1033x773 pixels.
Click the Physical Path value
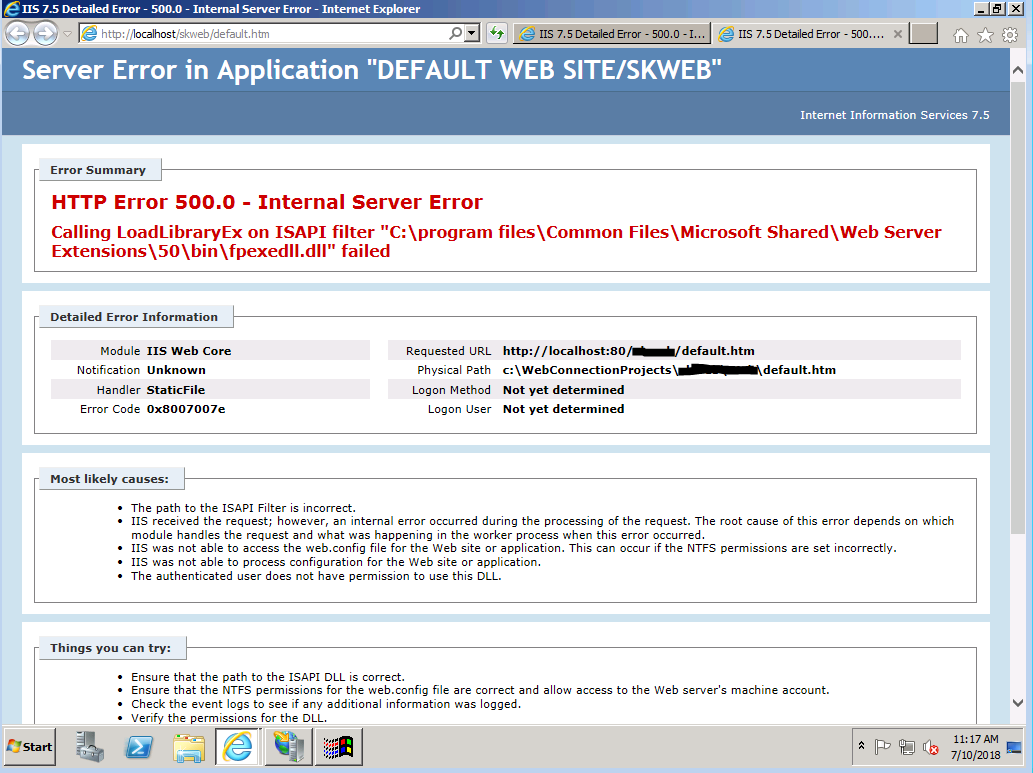point(669,370)
